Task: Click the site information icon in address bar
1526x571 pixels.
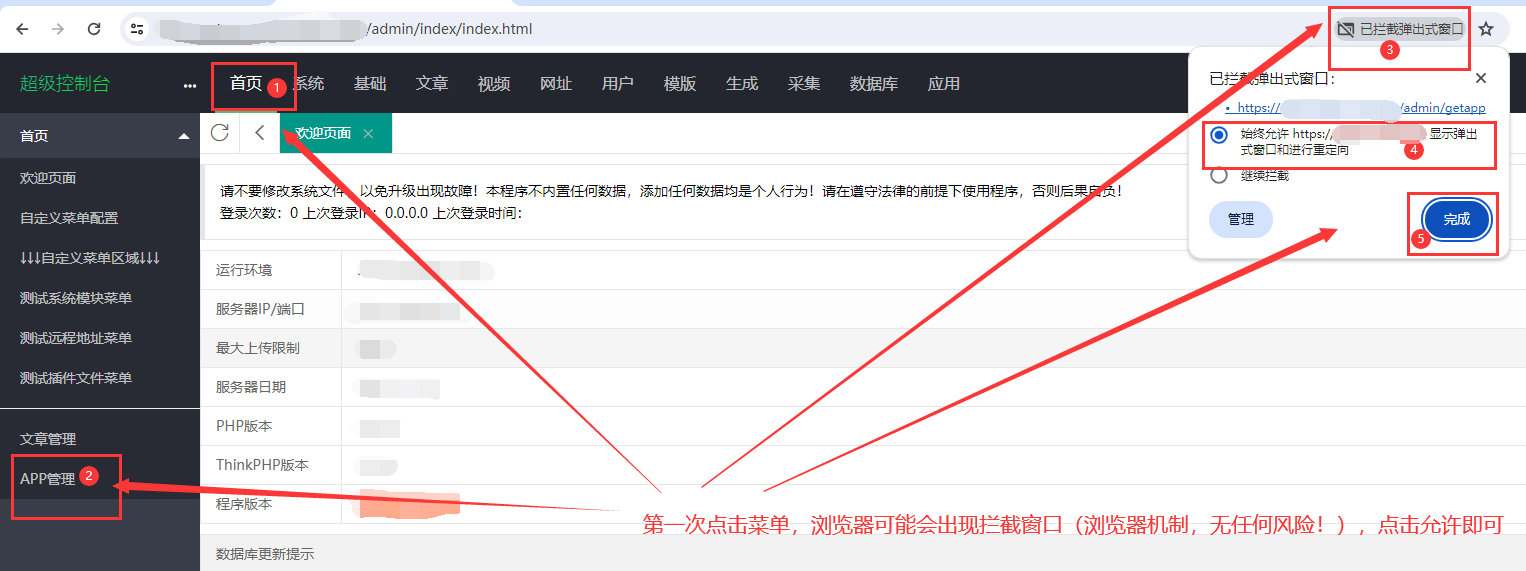Action: [138, 29]
